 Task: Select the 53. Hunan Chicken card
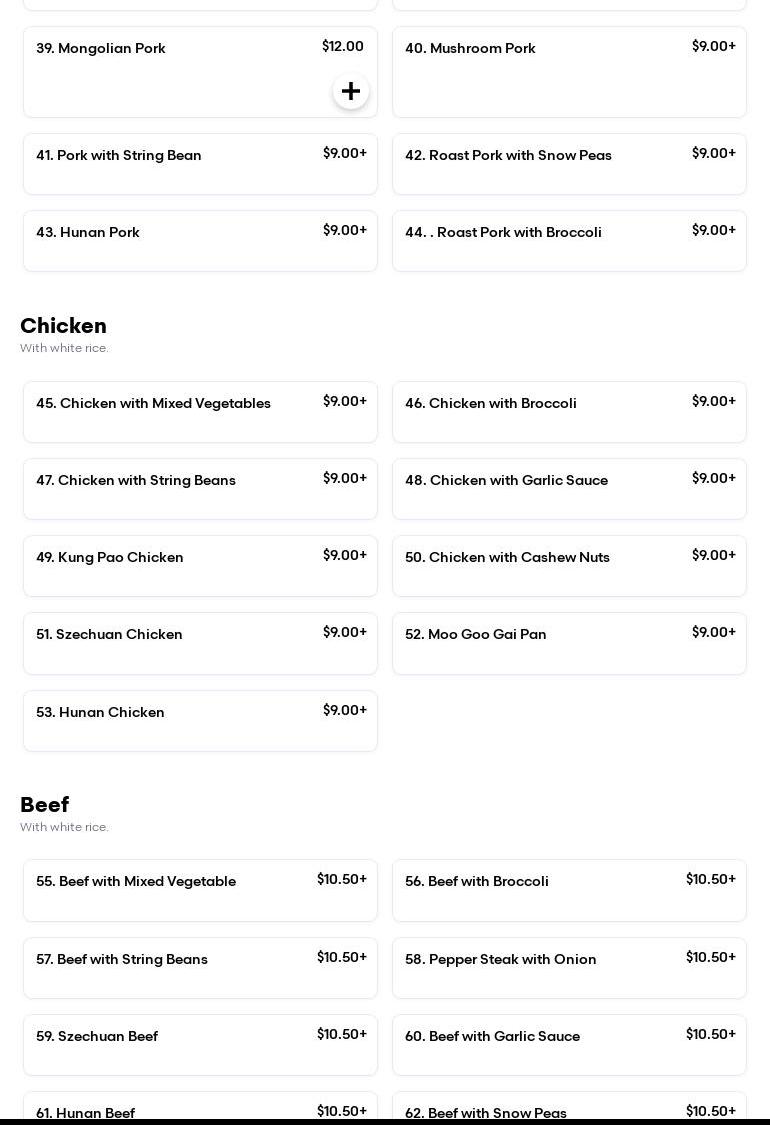coord(200,721)
